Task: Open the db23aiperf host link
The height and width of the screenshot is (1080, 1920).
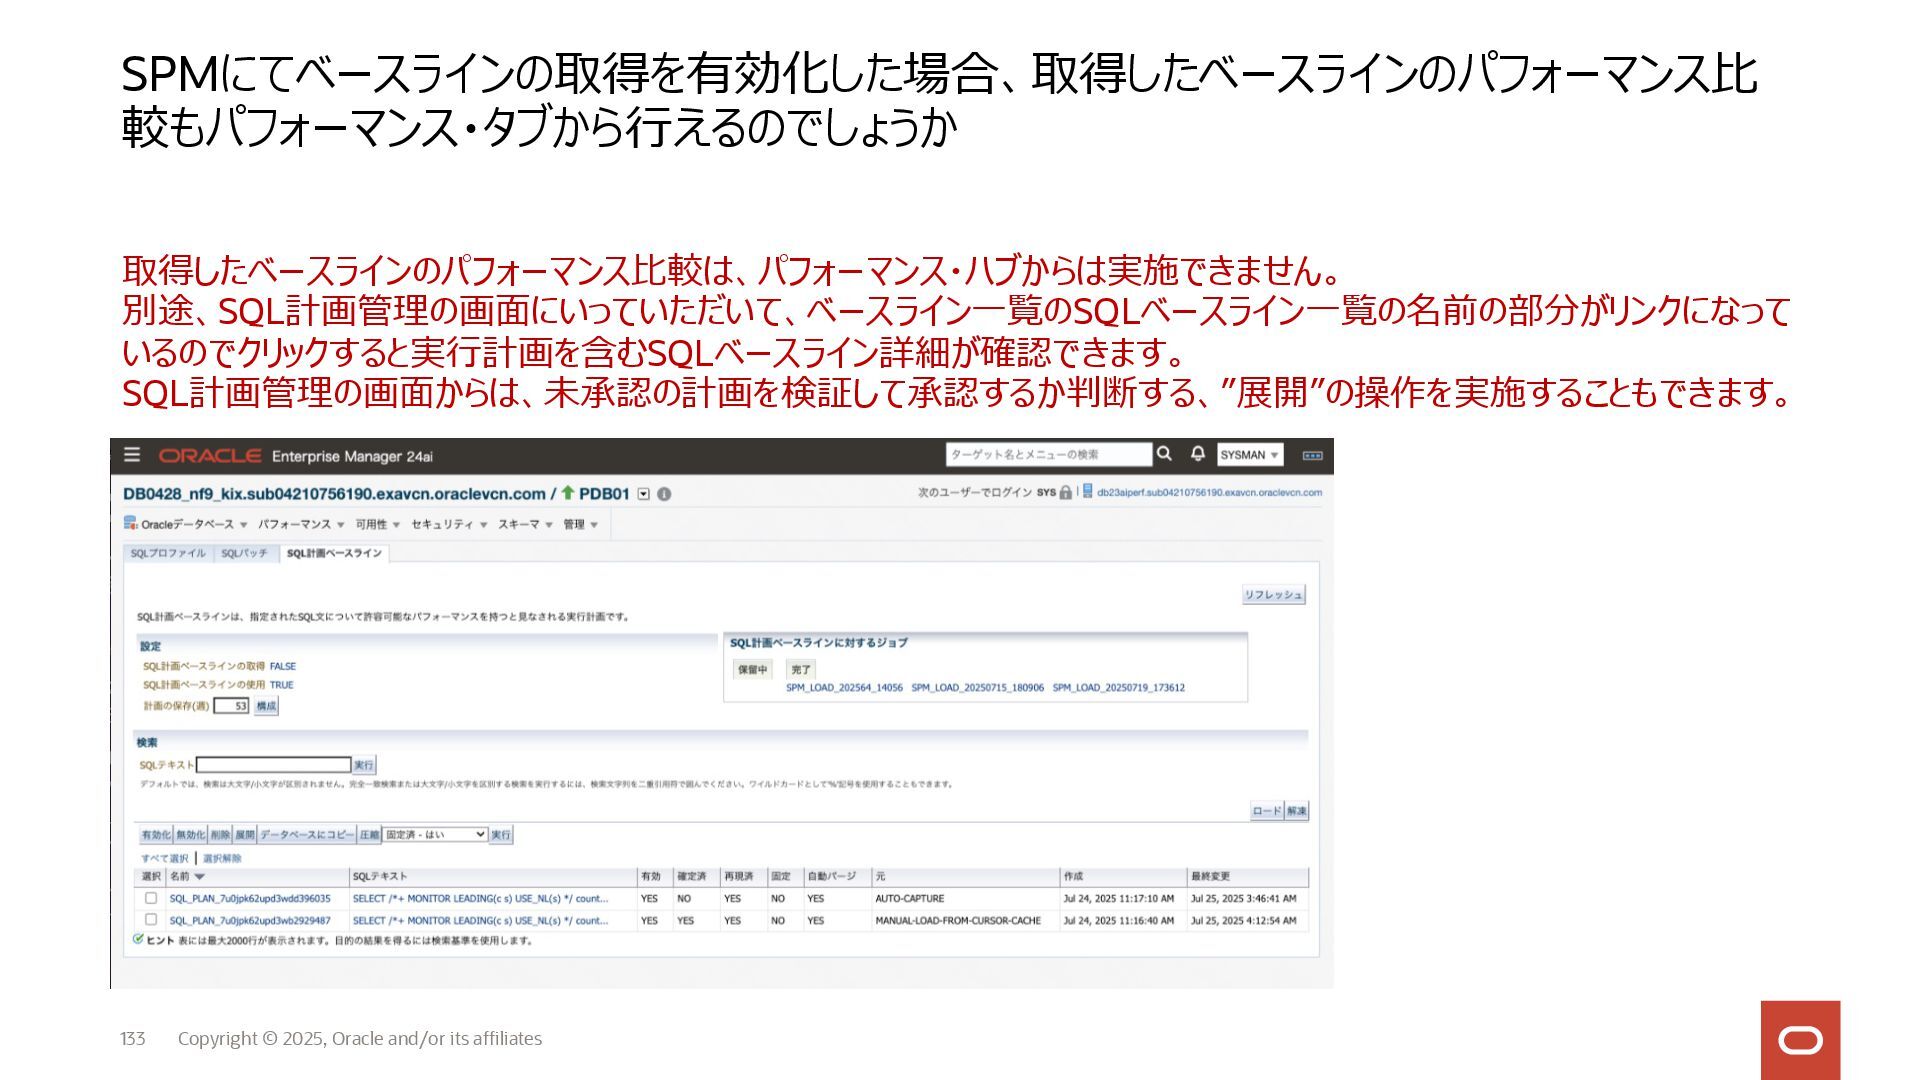Action: coord(1210,492)
